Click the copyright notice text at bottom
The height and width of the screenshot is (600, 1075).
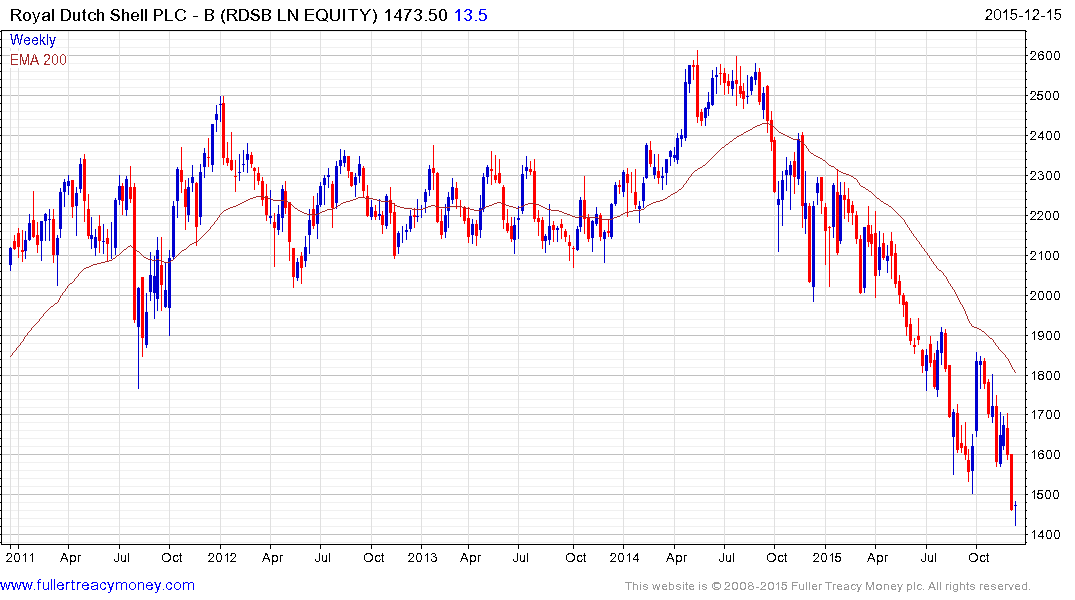828,586
